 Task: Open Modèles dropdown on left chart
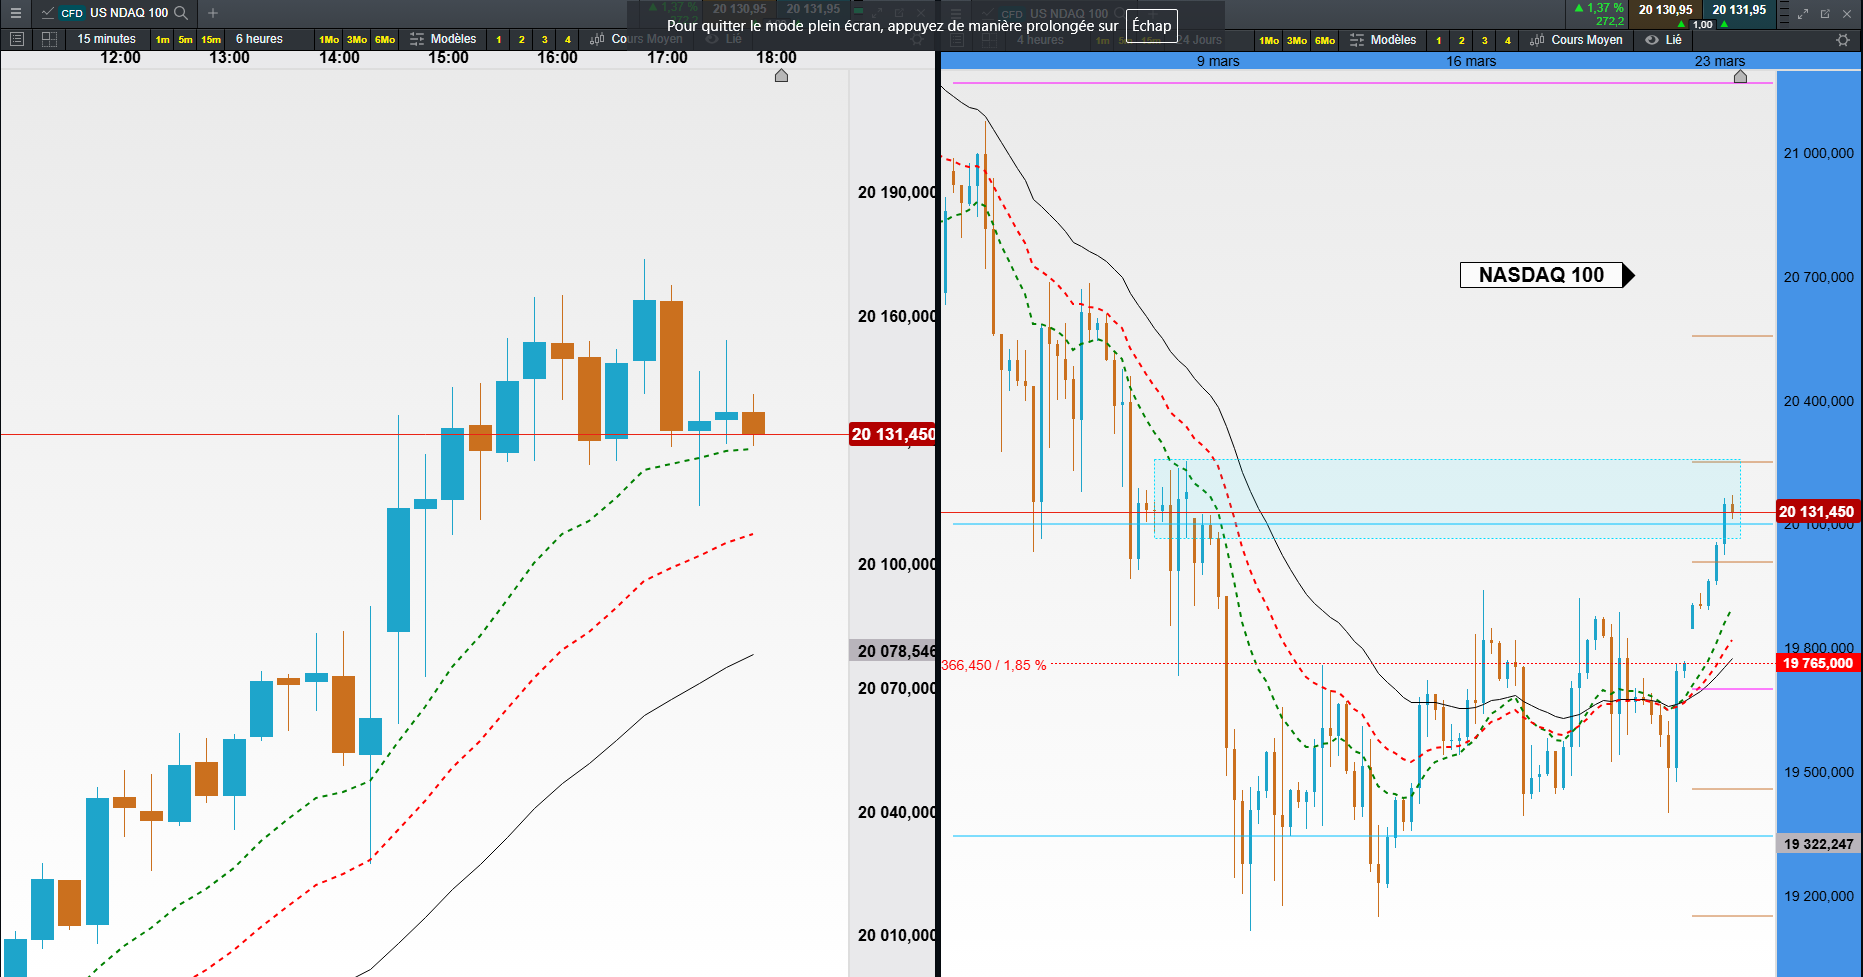[x=443, y=39]
